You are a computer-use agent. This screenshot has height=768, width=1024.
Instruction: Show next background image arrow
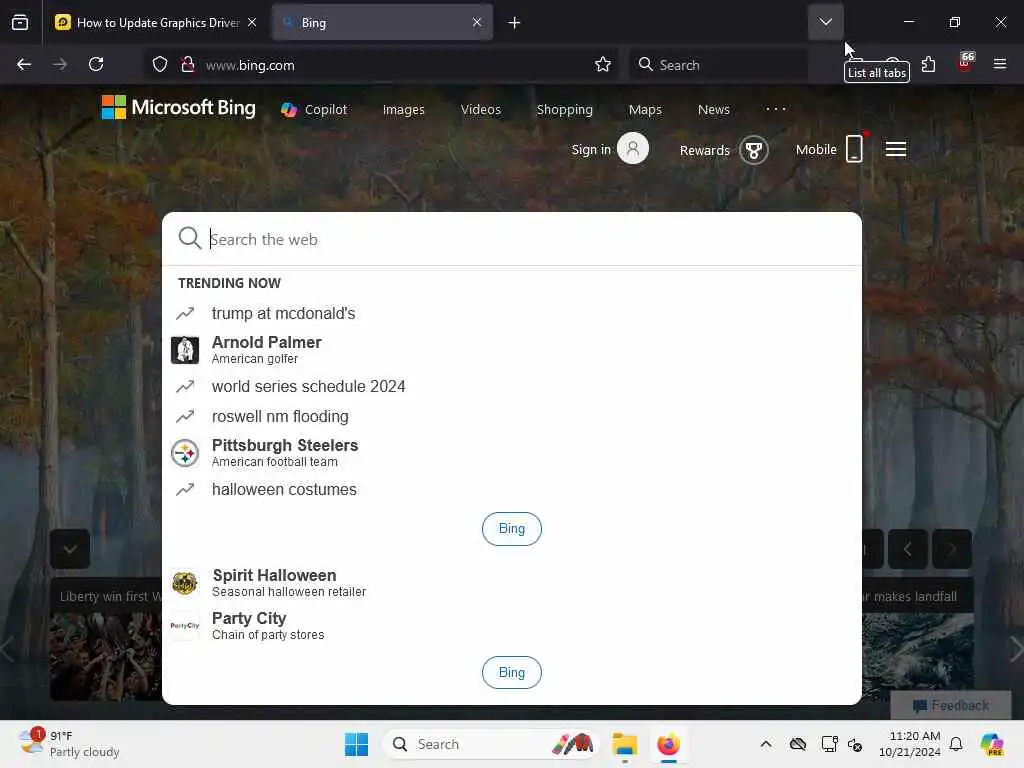[952, 549]
